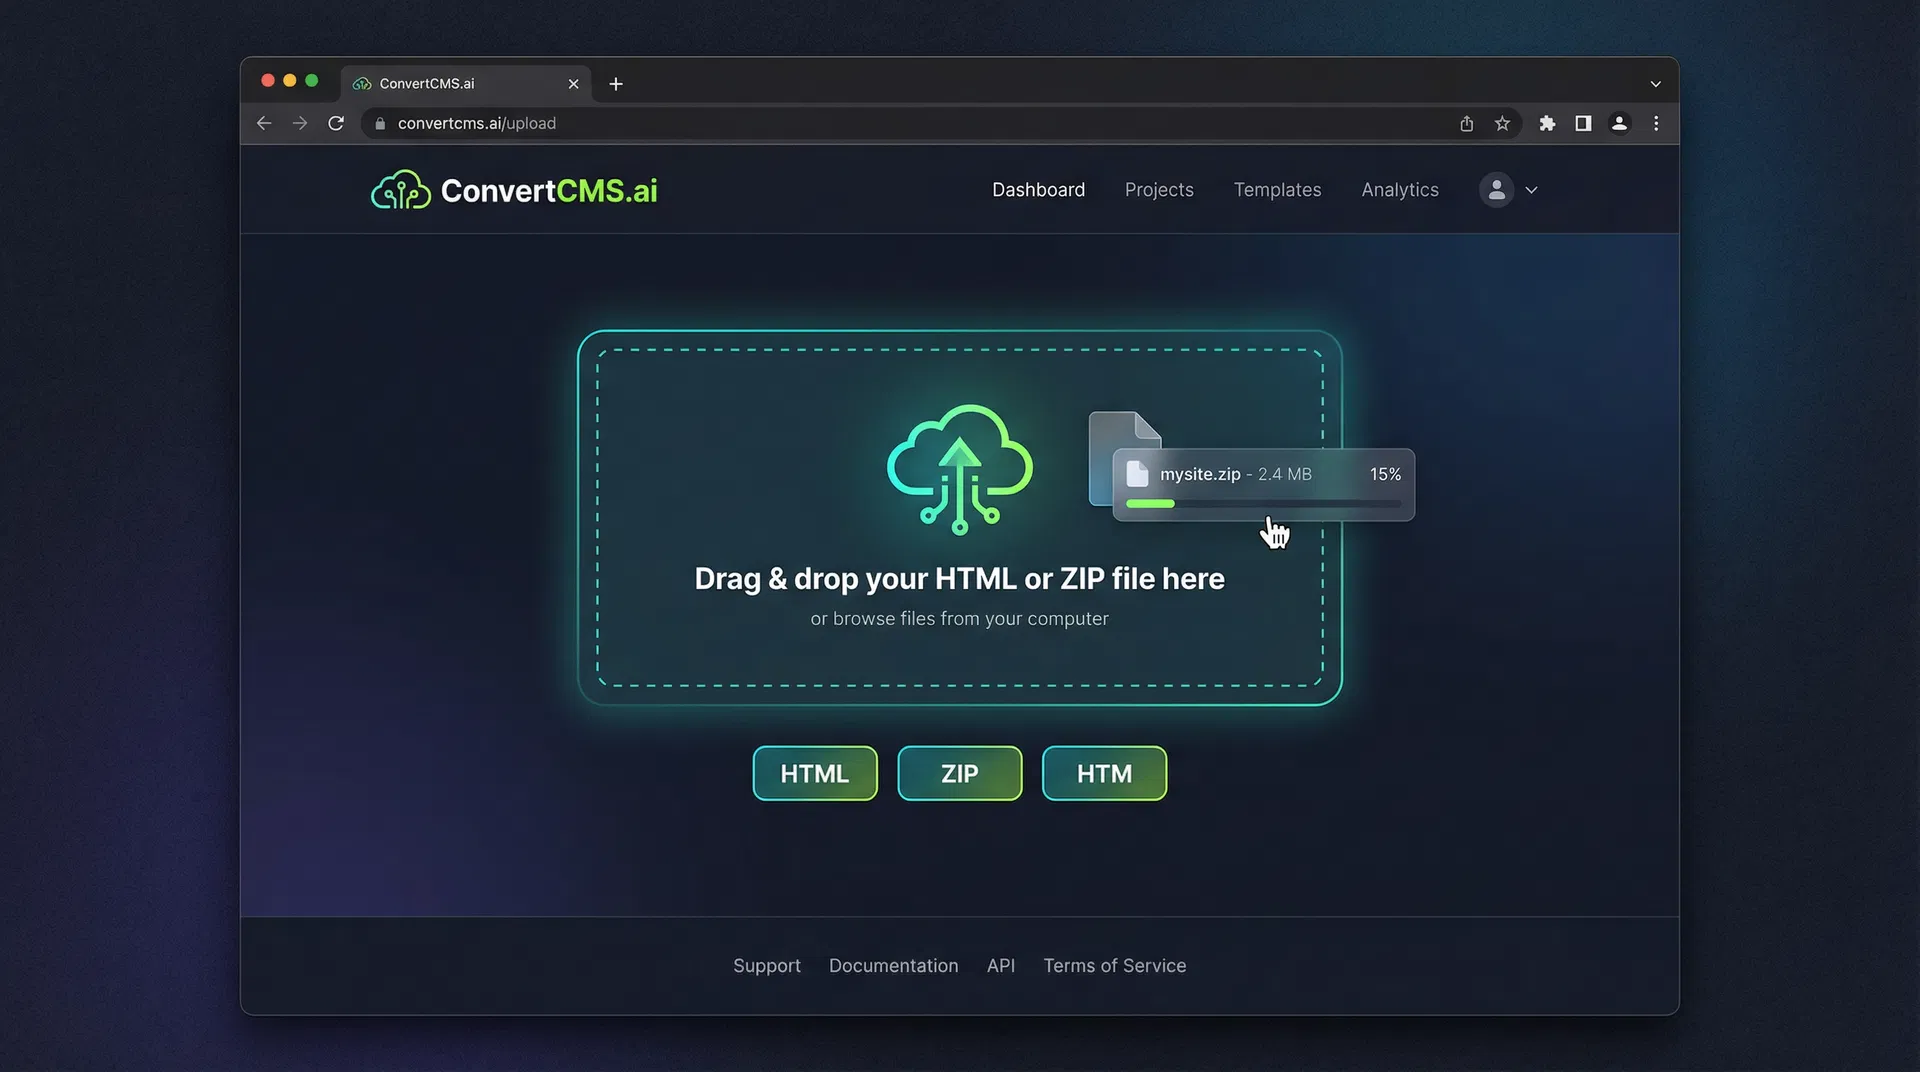Click the address bar URL field
Viewport: 1920px width, 1072px height.
(x=700, y=123)
